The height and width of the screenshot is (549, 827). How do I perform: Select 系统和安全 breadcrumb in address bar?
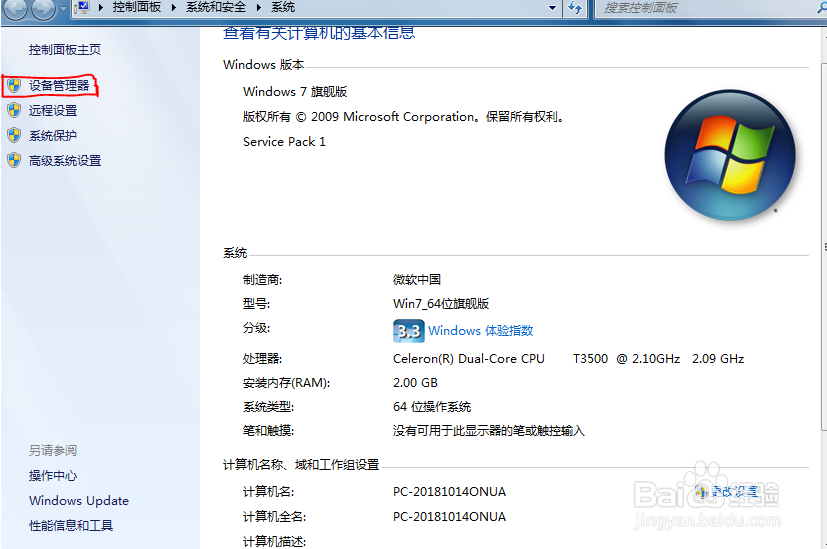tap(216, 7)
